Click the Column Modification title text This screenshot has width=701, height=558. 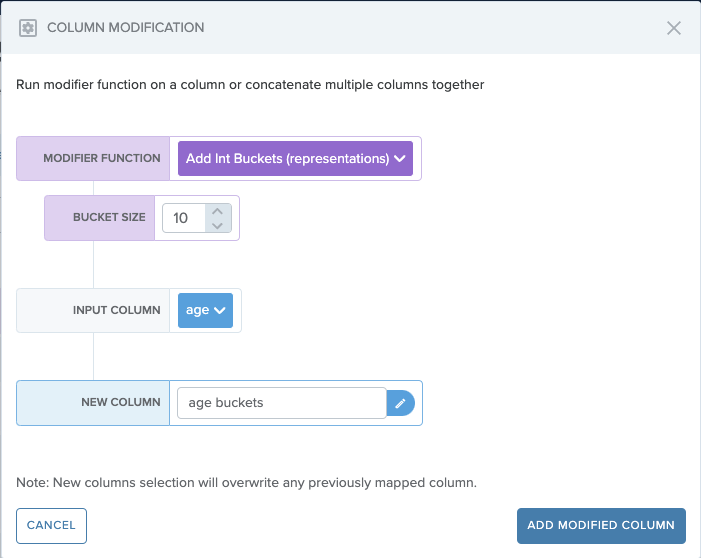(126, 28)
